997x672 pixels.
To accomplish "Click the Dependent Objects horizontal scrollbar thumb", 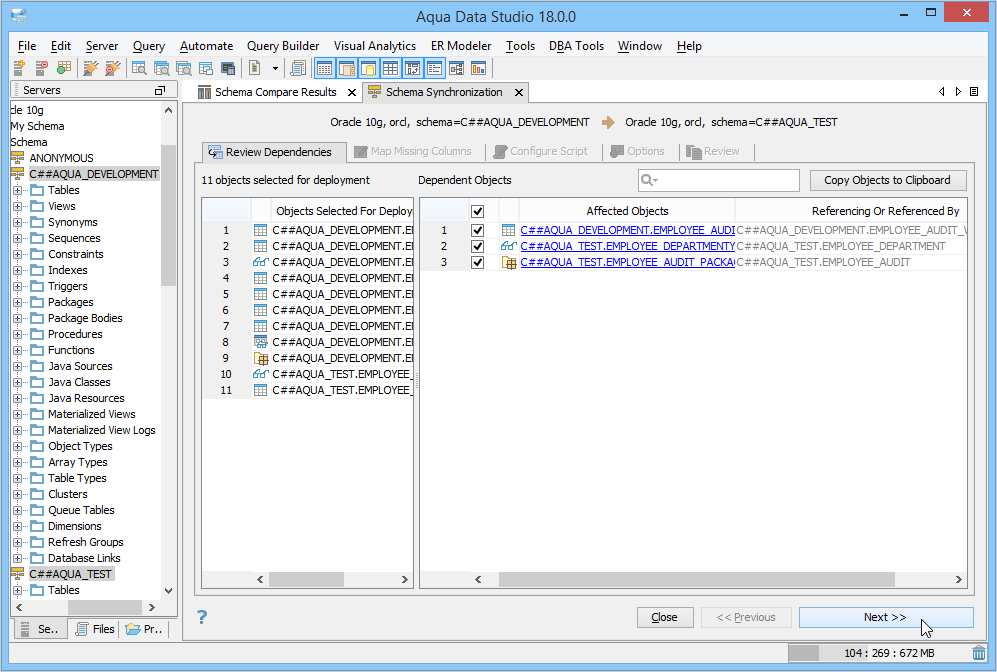I will click(x=696, y=579).
